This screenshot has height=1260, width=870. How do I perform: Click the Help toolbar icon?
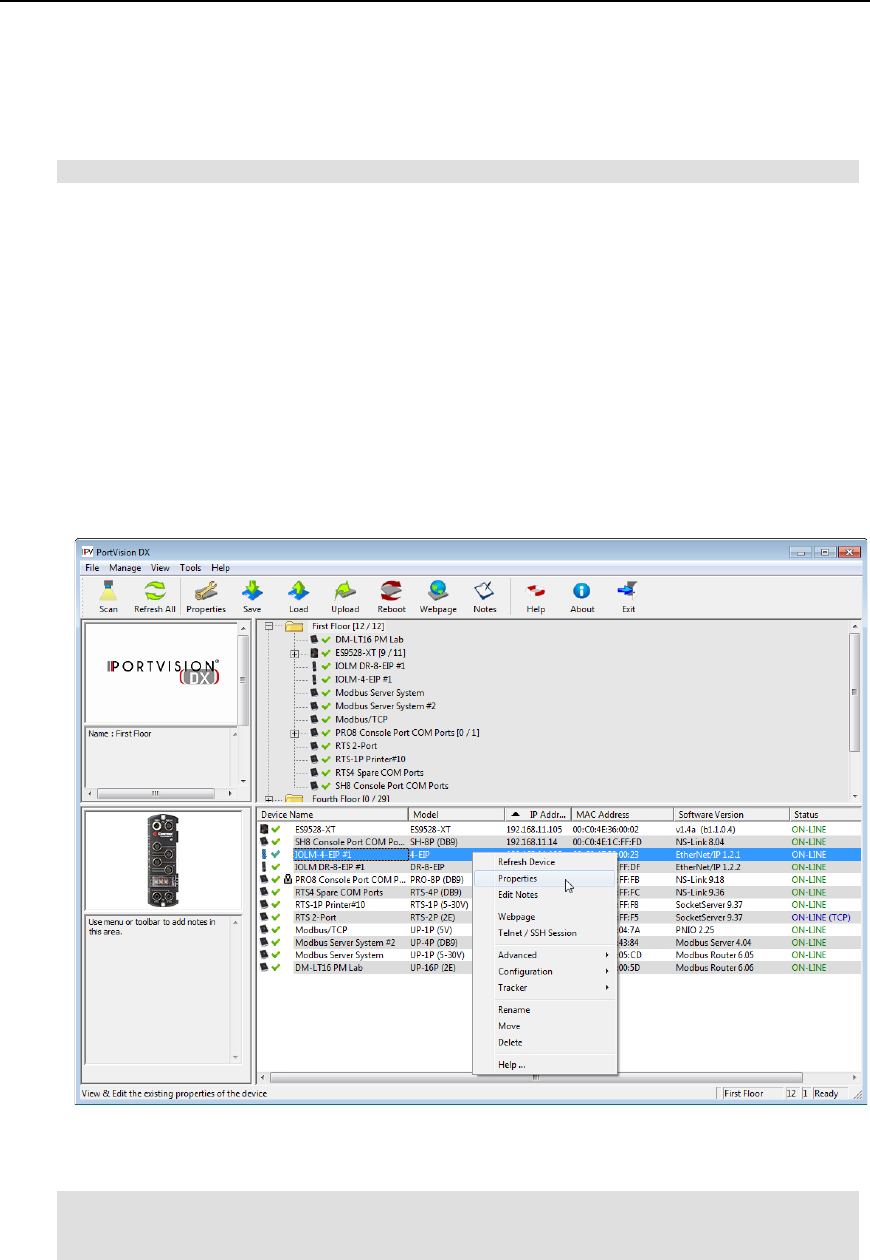536,597
